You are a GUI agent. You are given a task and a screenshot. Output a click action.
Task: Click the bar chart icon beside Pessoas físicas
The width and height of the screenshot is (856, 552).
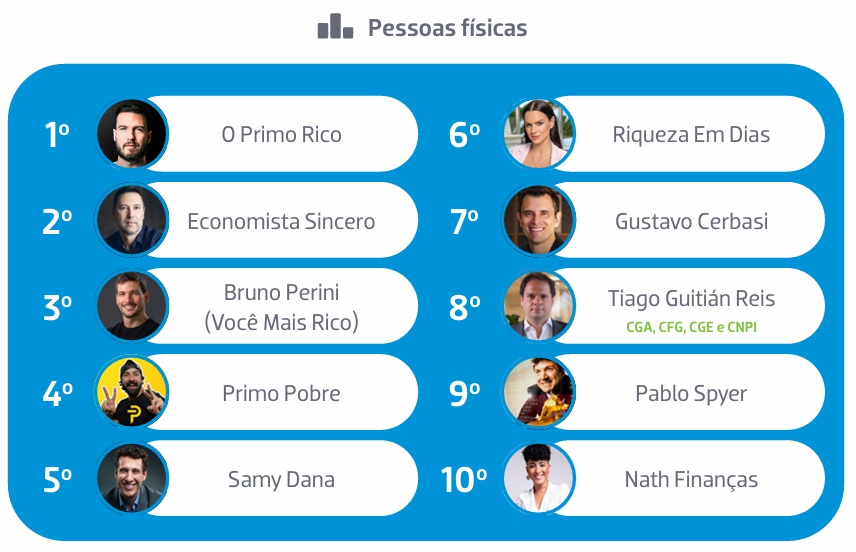335,27
